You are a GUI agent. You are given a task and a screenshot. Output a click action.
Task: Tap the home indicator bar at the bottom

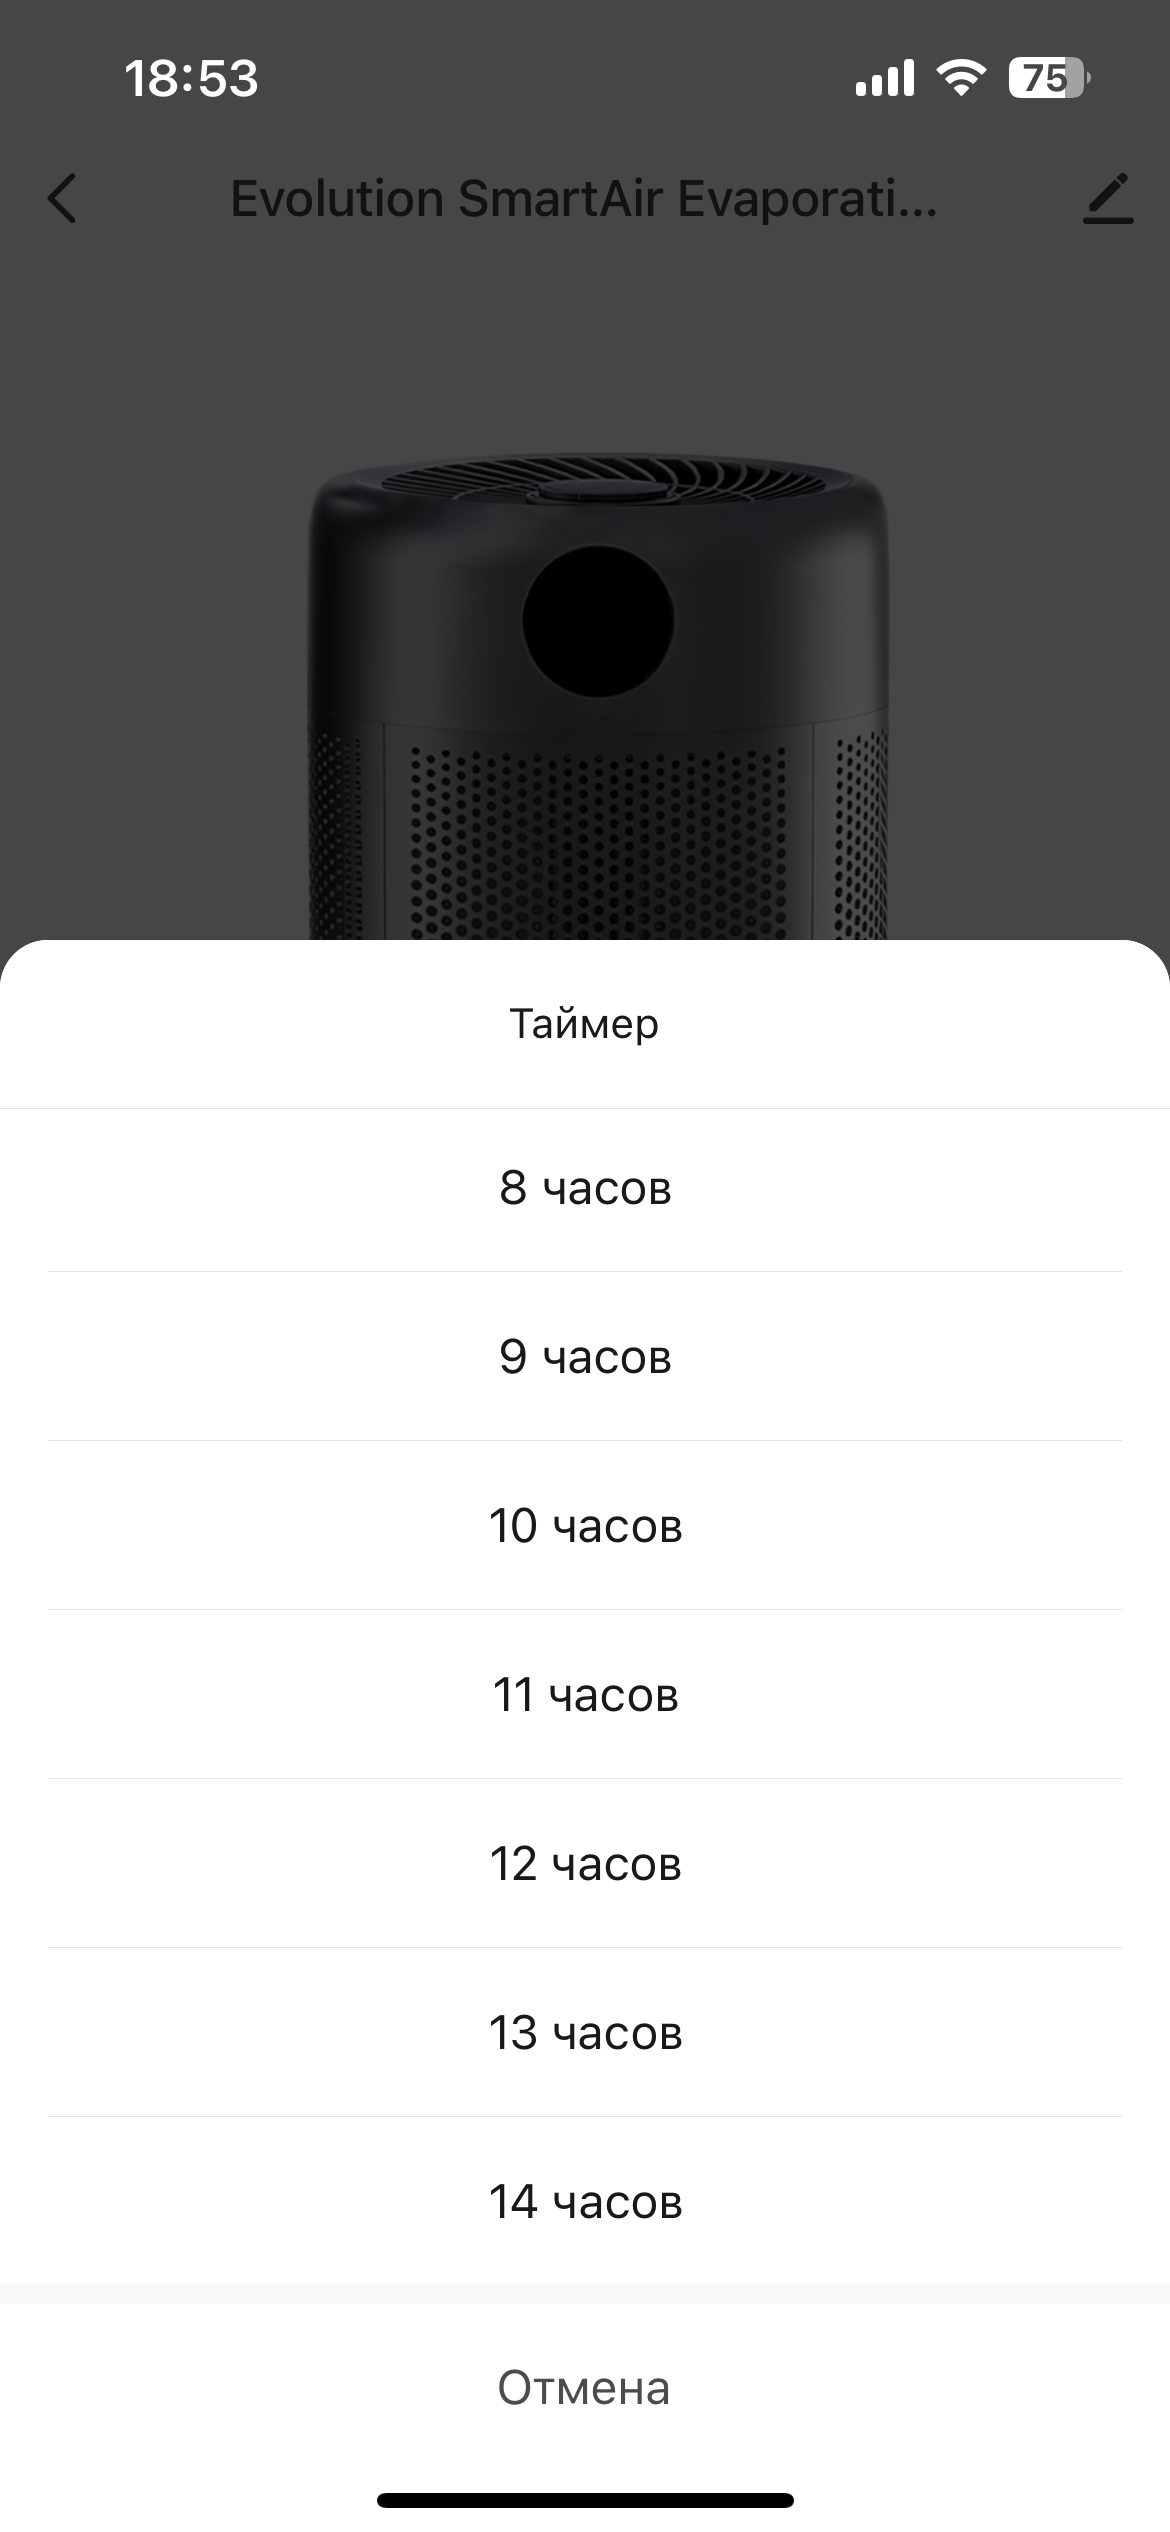click(x=585, y=2500)
